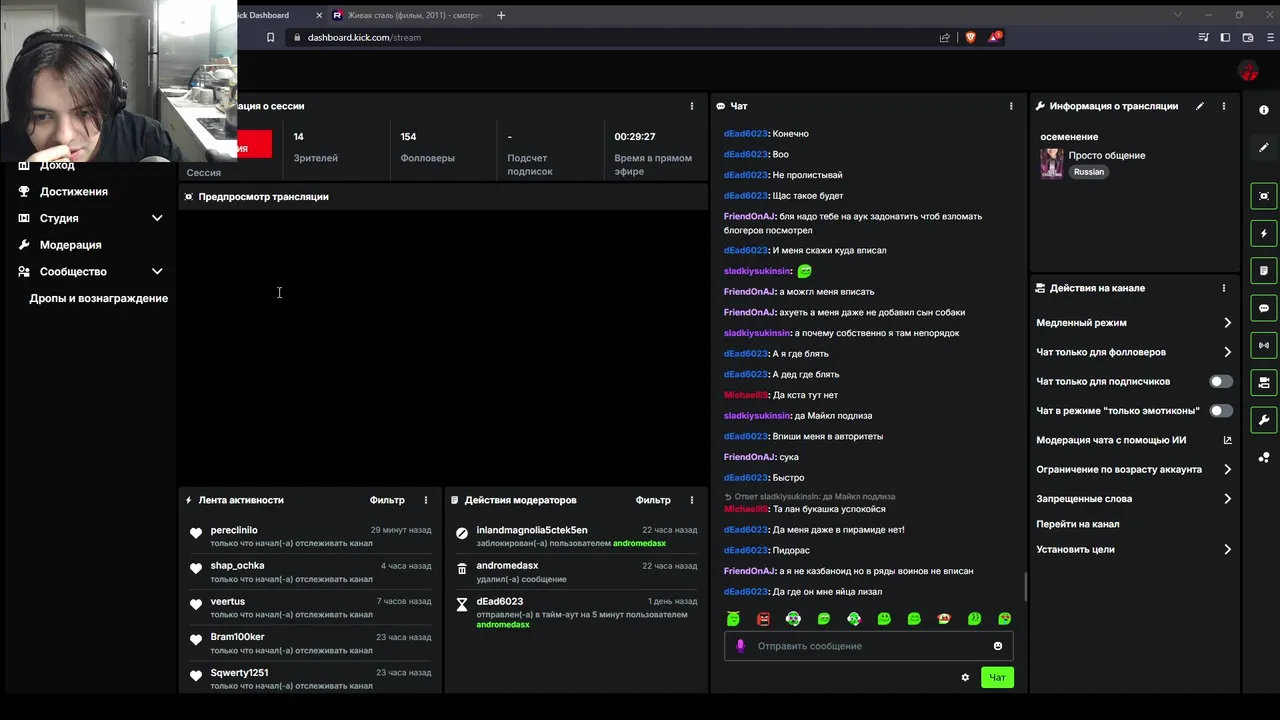Open Модерация чата с помощью ИИ
The image size is (1280, 720).
[1134, 440]
